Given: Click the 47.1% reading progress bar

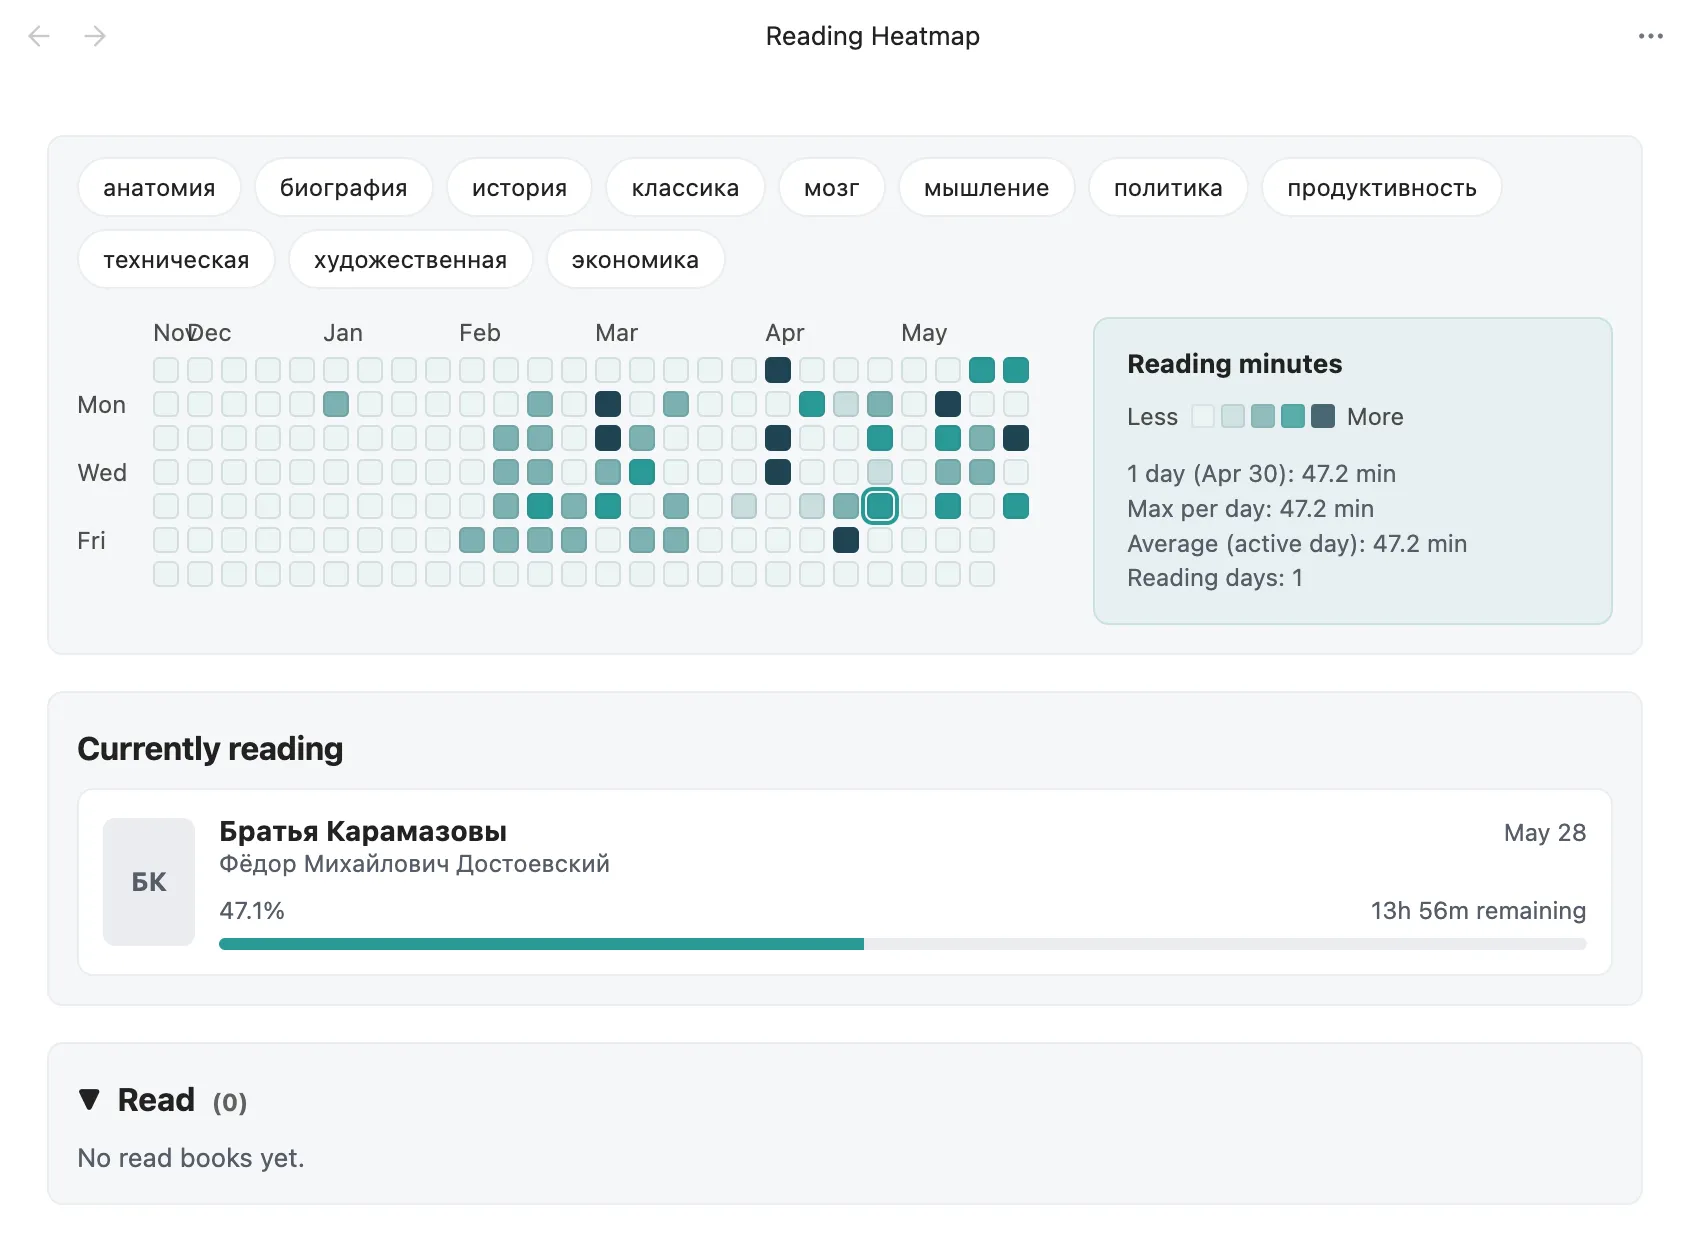Looking at the screenshot, I should (x=902, y=944).
